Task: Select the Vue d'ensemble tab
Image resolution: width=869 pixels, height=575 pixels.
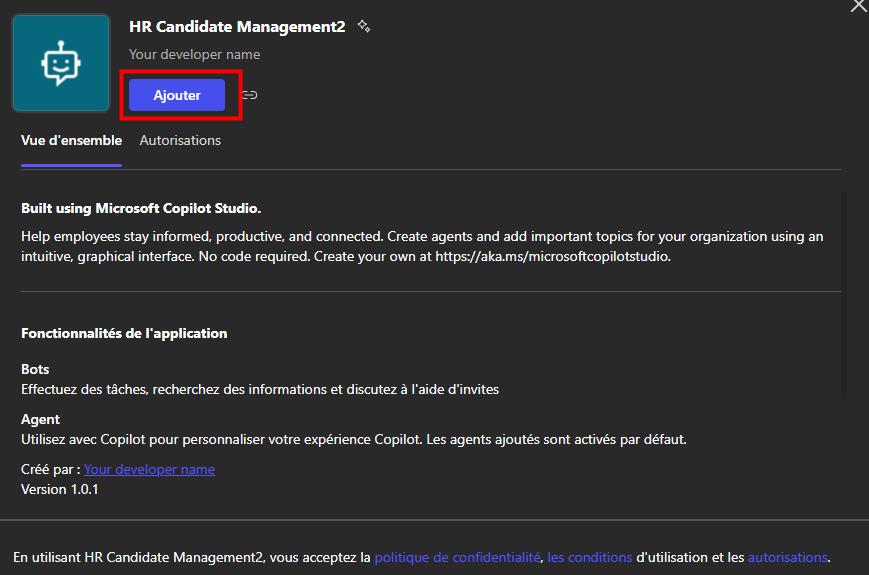Action: pos(71,140)
